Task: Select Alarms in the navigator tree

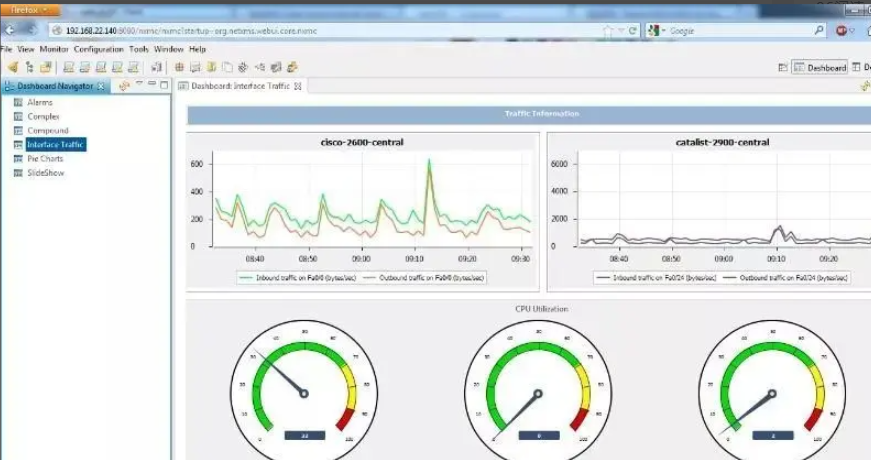Action: [x=40, y=102]
